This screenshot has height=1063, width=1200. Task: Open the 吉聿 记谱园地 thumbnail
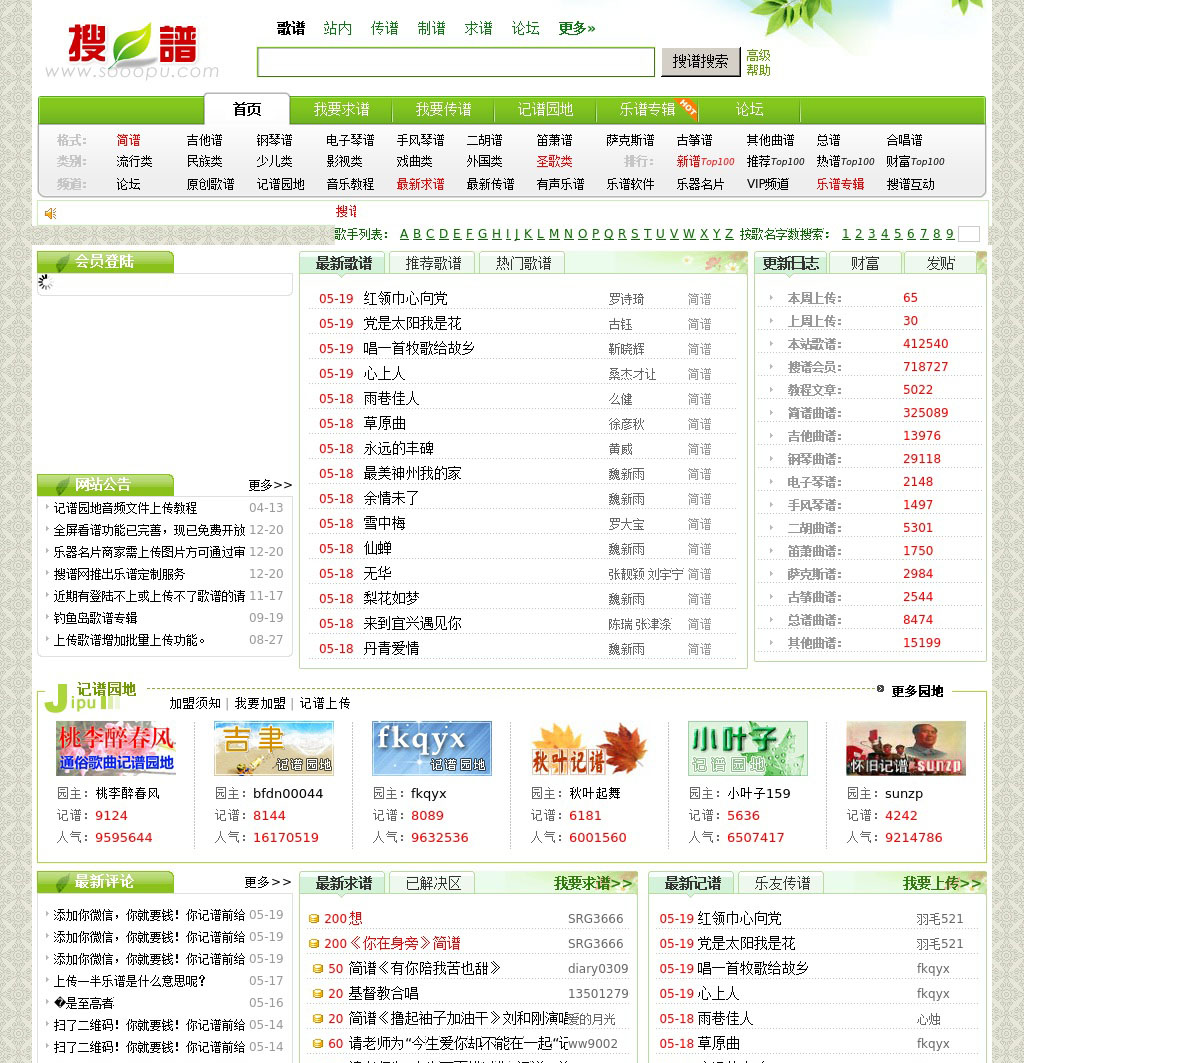point(274,748)
